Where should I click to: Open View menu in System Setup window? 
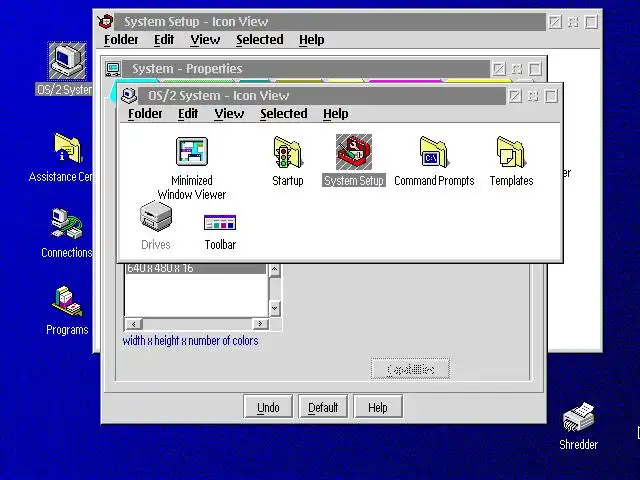click(205, 40)
